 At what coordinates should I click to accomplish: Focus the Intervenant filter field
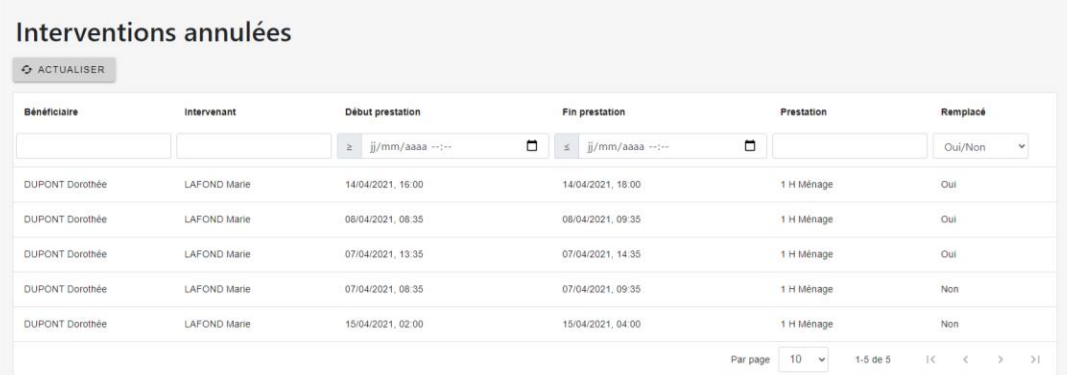click(x=254, y=146)
